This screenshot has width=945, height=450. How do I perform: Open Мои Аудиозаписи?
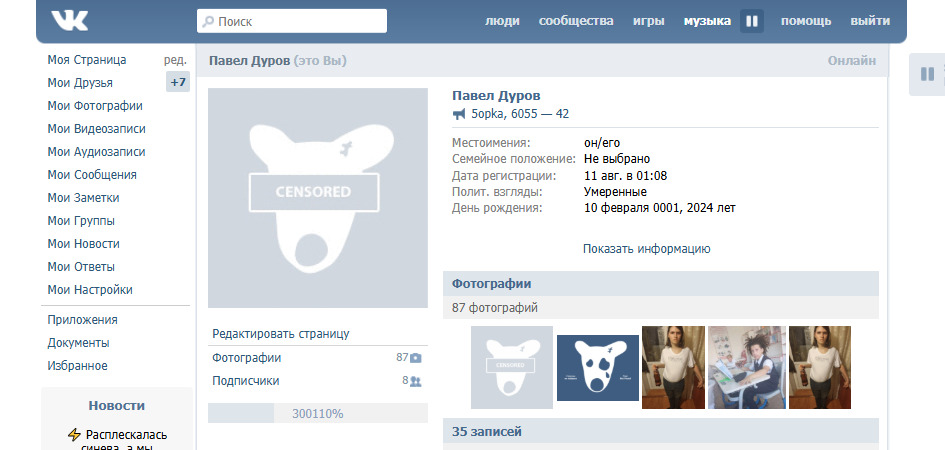coord(96,152)
